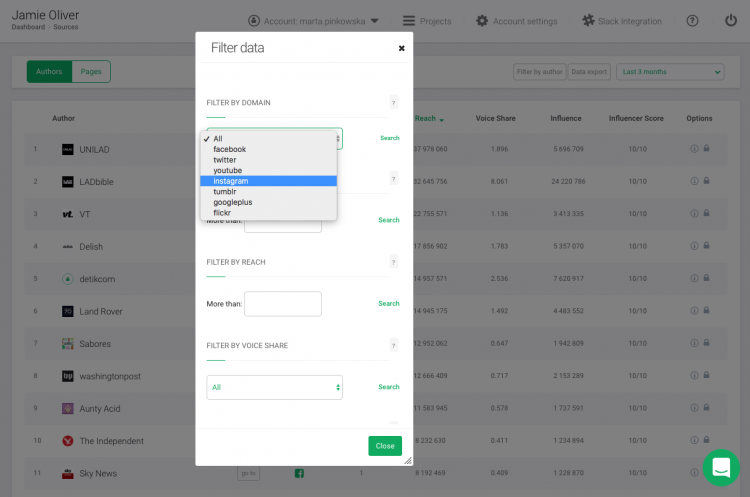Select youtube from domain dropdown options
The image size is (750, 497).
tap(268, 170)
